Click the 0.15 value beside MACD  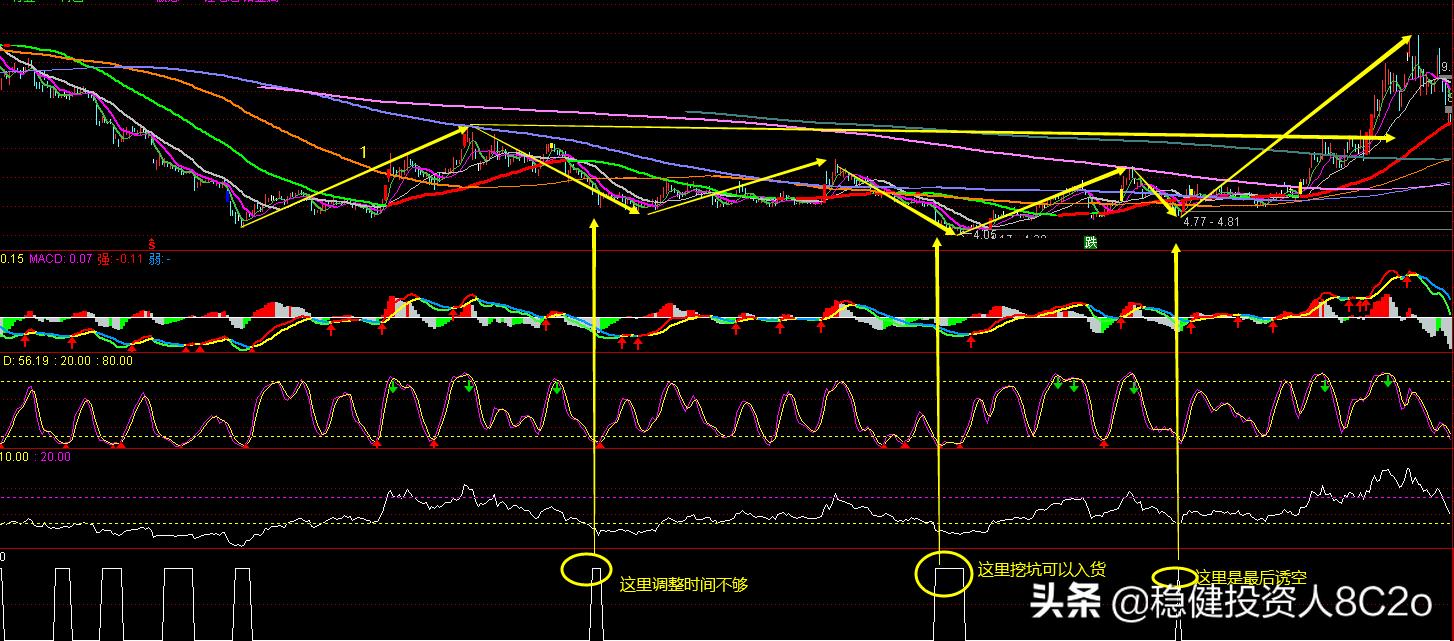pos(12,260)
